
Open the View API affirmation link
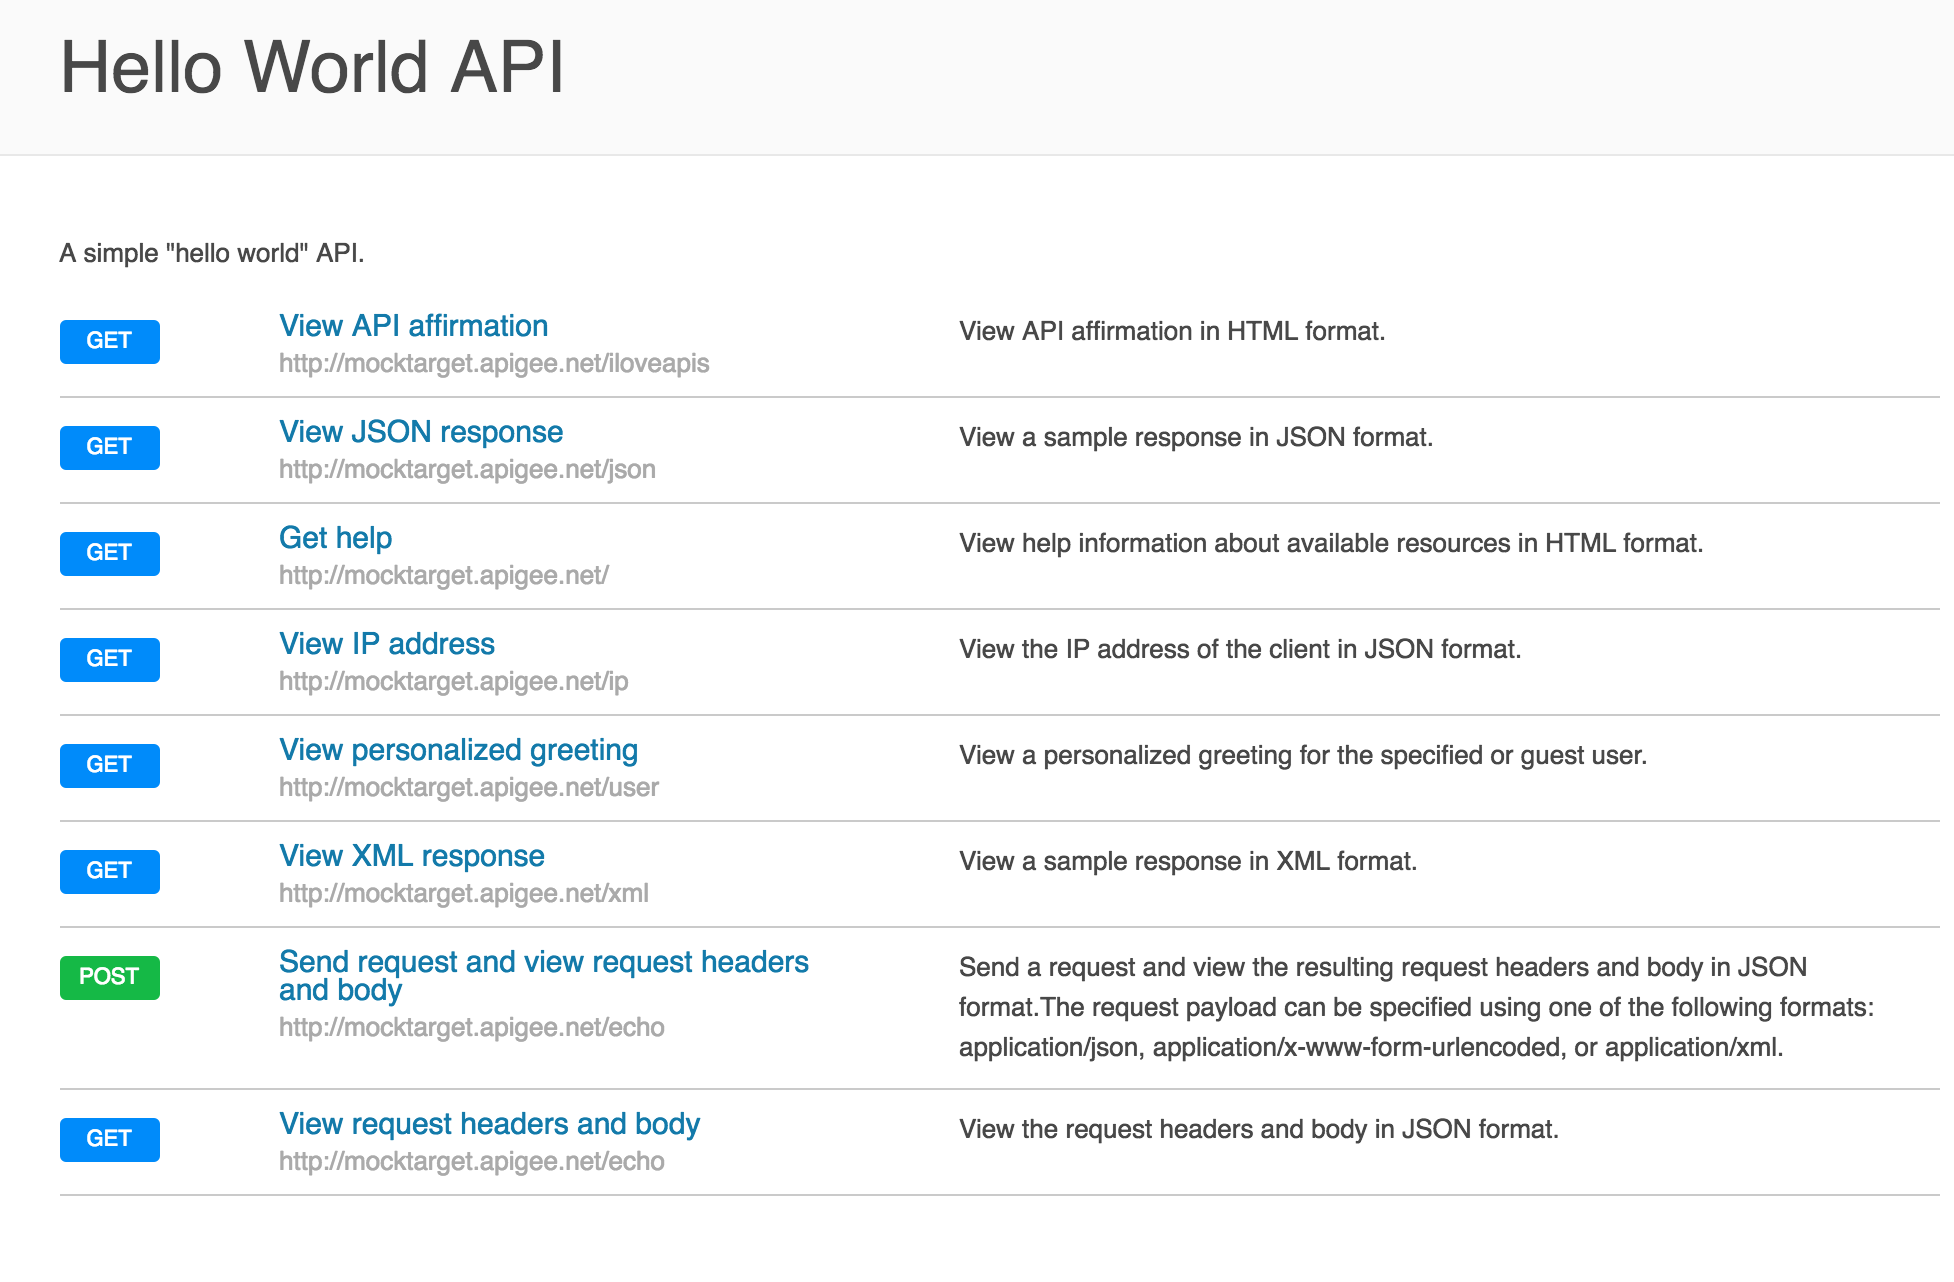coord(413,326)
